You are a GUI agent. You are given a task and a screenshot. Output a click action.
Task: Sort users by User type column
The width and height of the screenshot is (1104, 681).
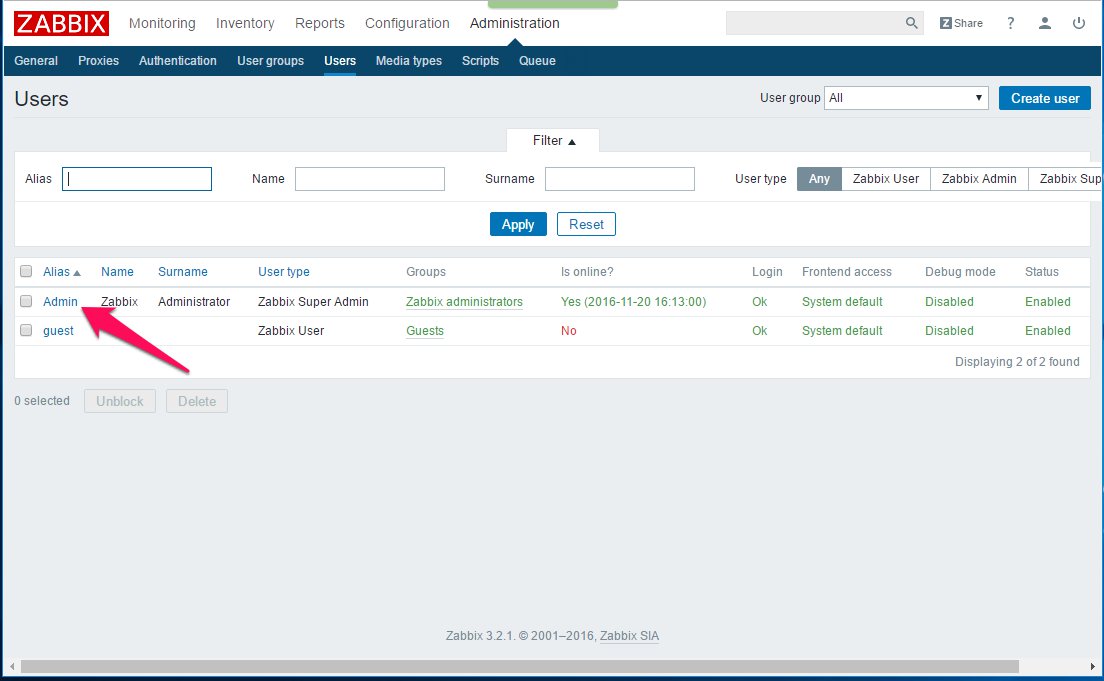point(284,272)
